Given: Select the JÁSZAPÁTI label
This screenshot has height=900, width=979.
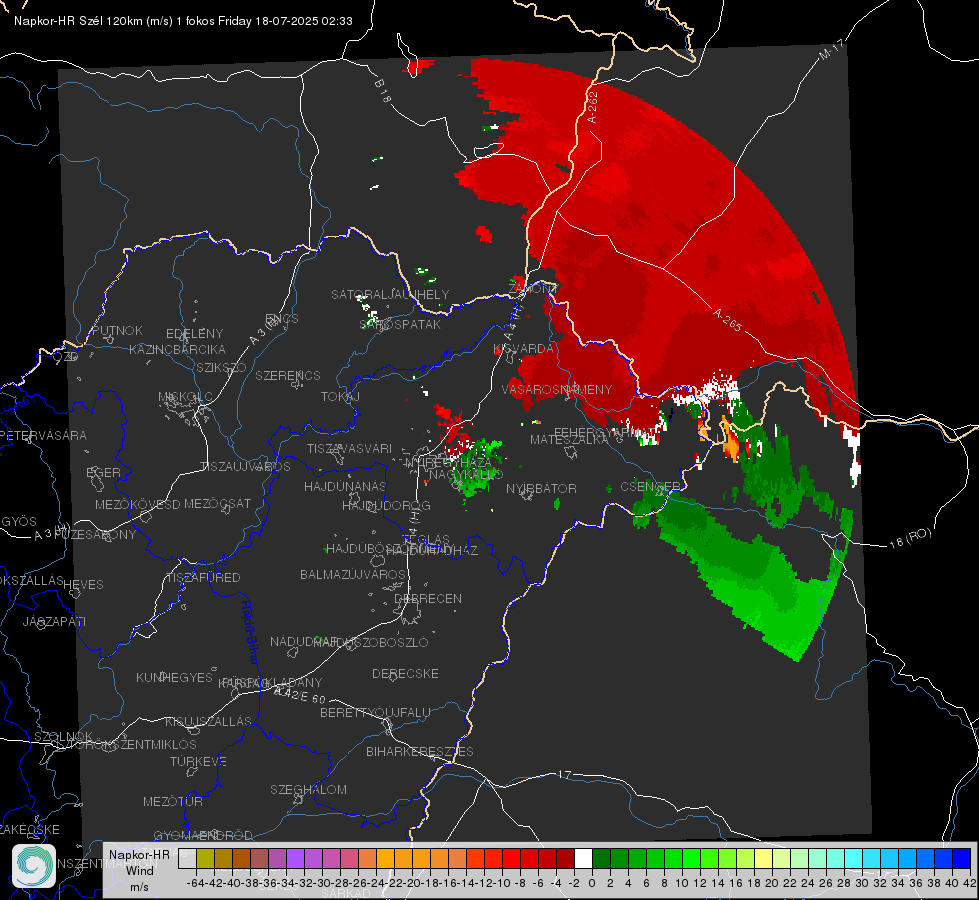Looking at the screenshot, I should coord(54,621).
